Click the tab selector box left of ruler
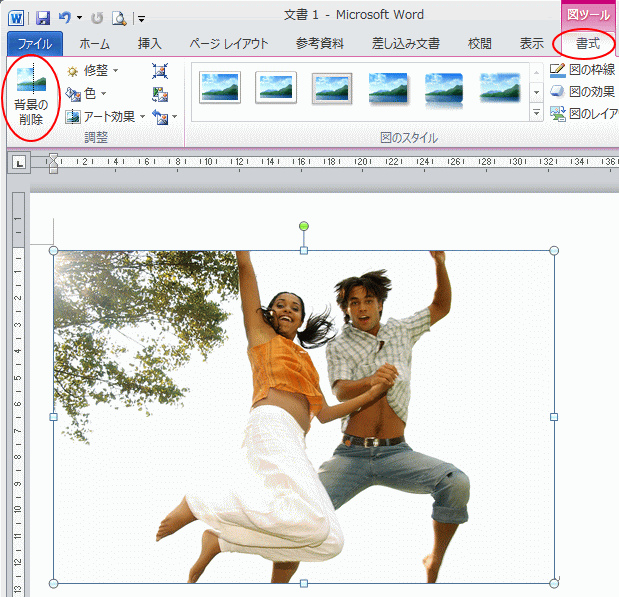The width and height of the screenshot is (619, 597). (19, 163)
